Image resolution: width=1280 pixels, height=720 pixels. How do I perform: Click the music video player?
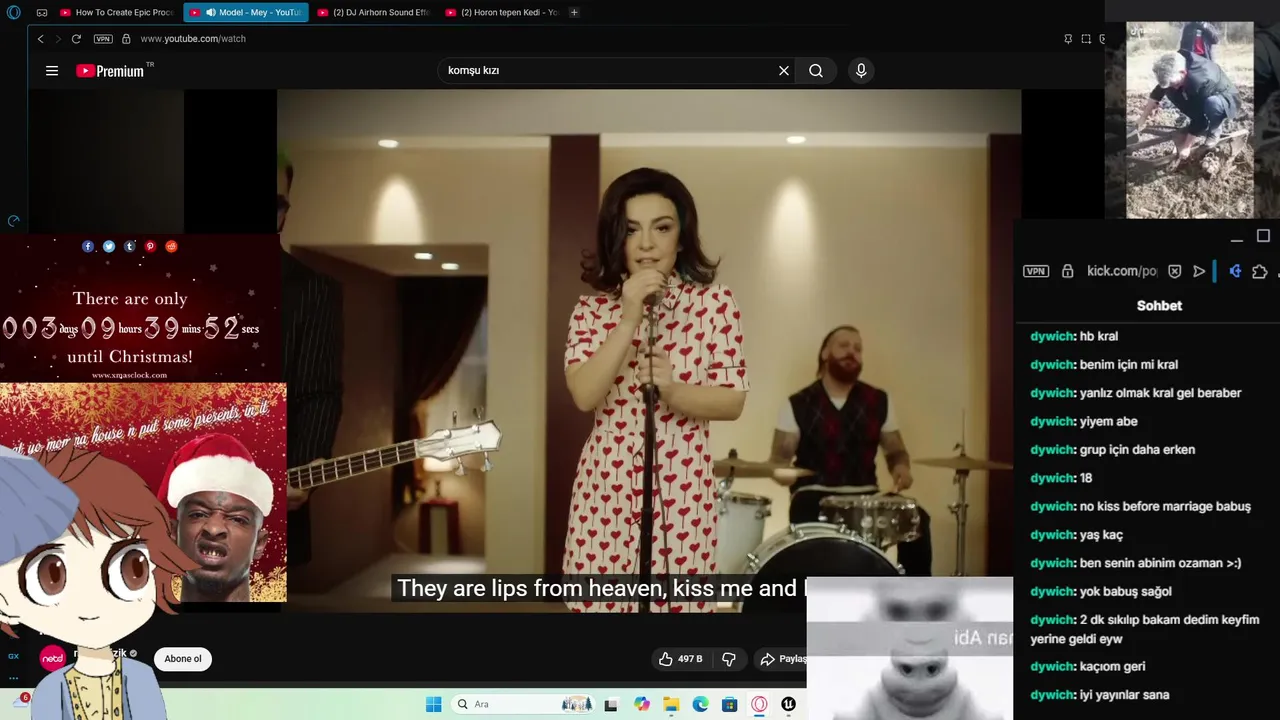click(648, 350)
